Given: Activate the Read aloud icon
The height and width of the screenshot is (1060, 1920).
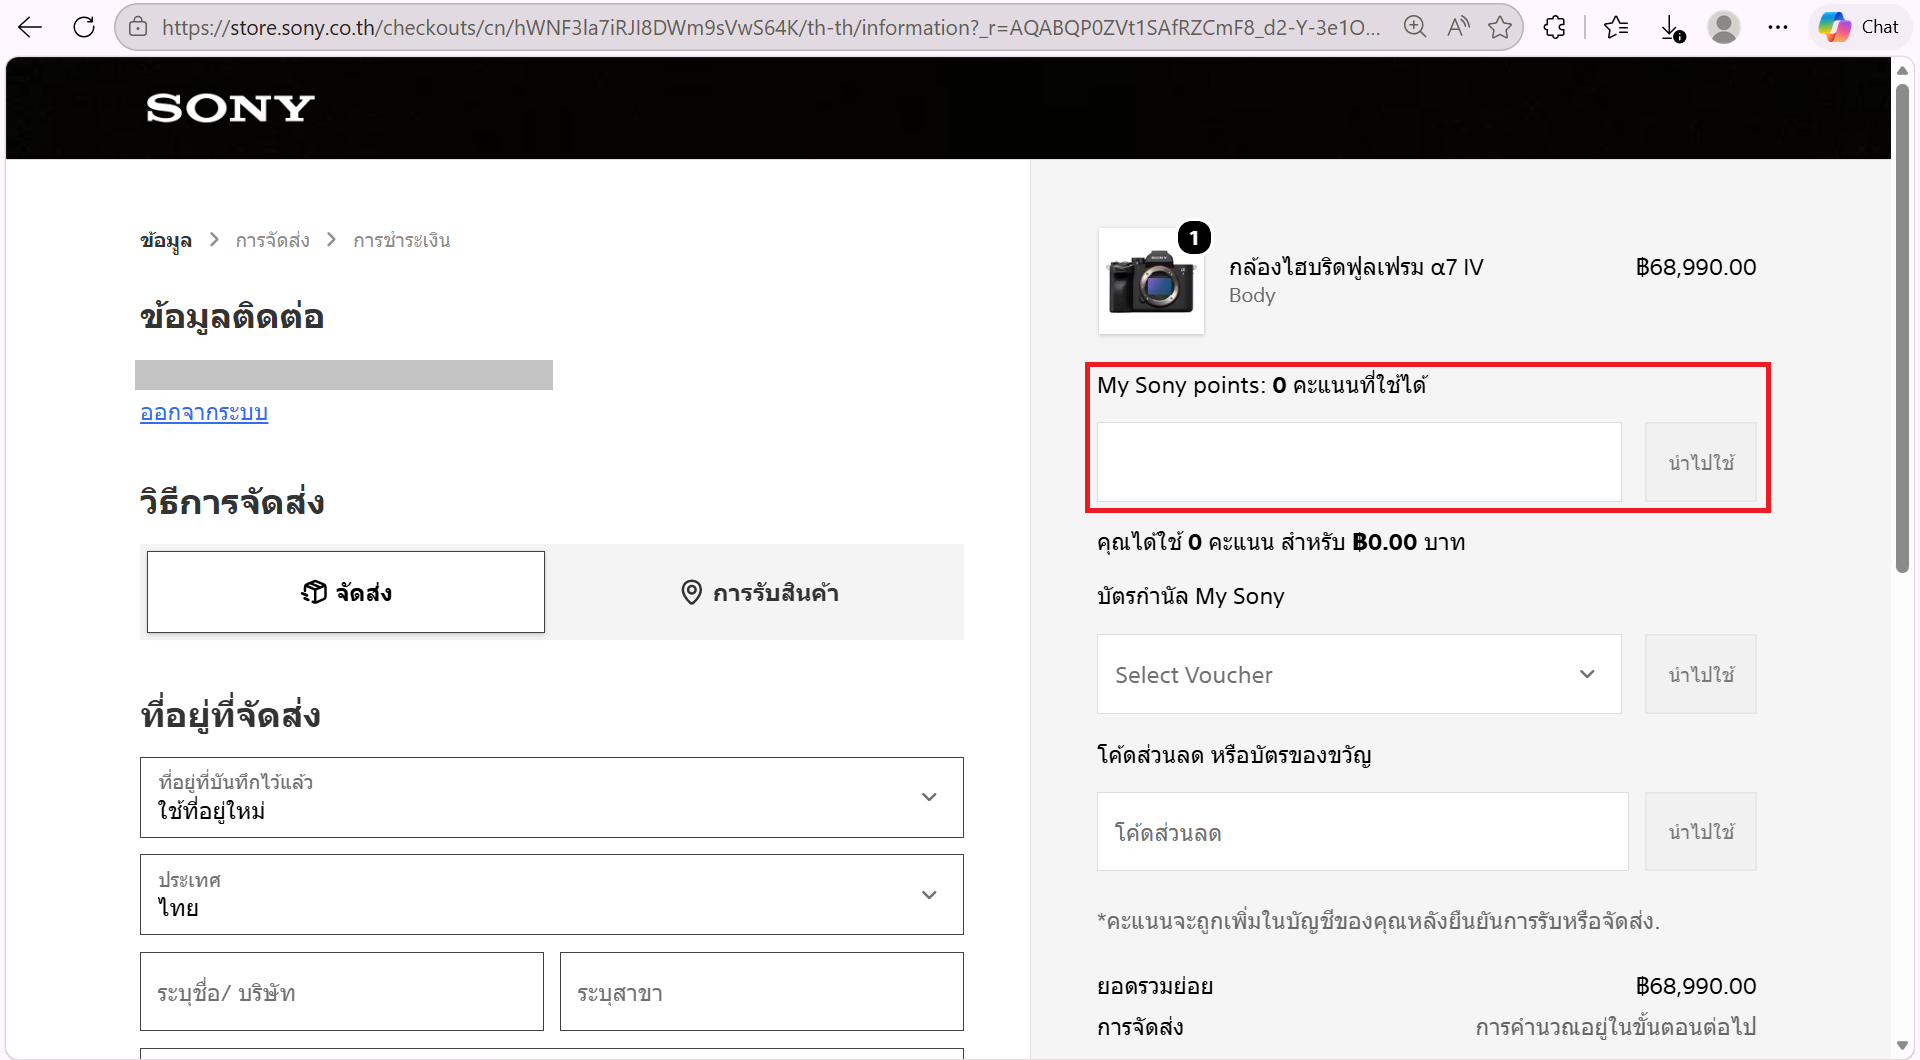Looking at the screenshot, I should [x=1458, y=27].
